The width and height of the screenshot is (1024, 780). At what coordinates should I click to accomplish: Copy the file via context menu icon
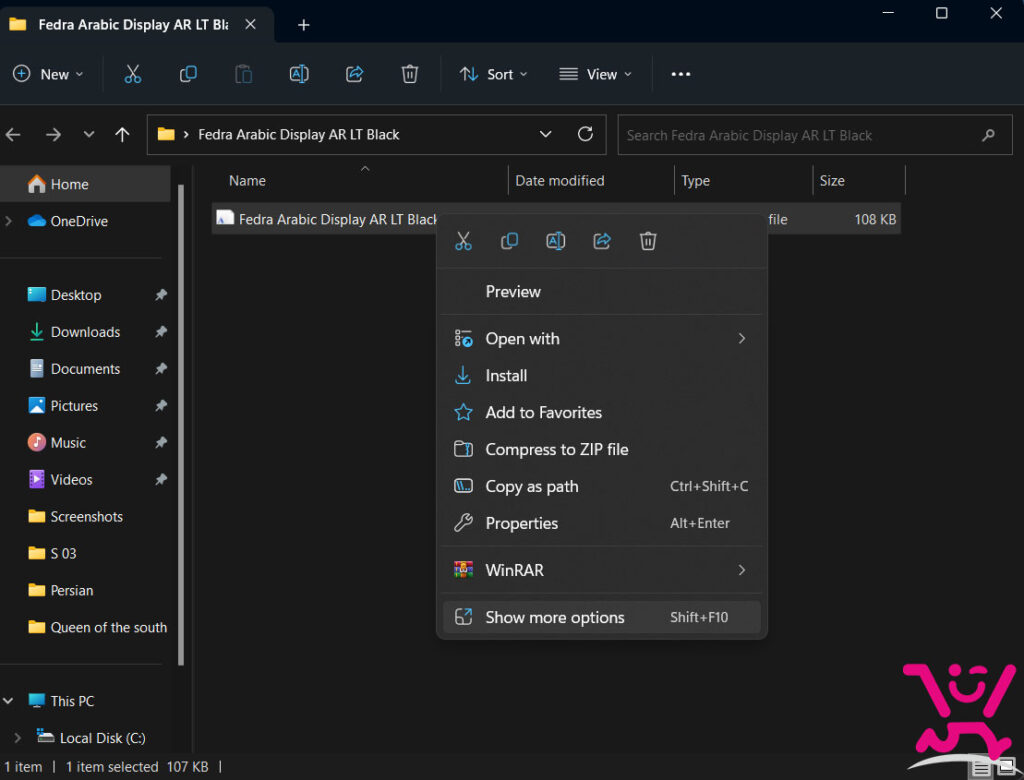pos(509,241)
